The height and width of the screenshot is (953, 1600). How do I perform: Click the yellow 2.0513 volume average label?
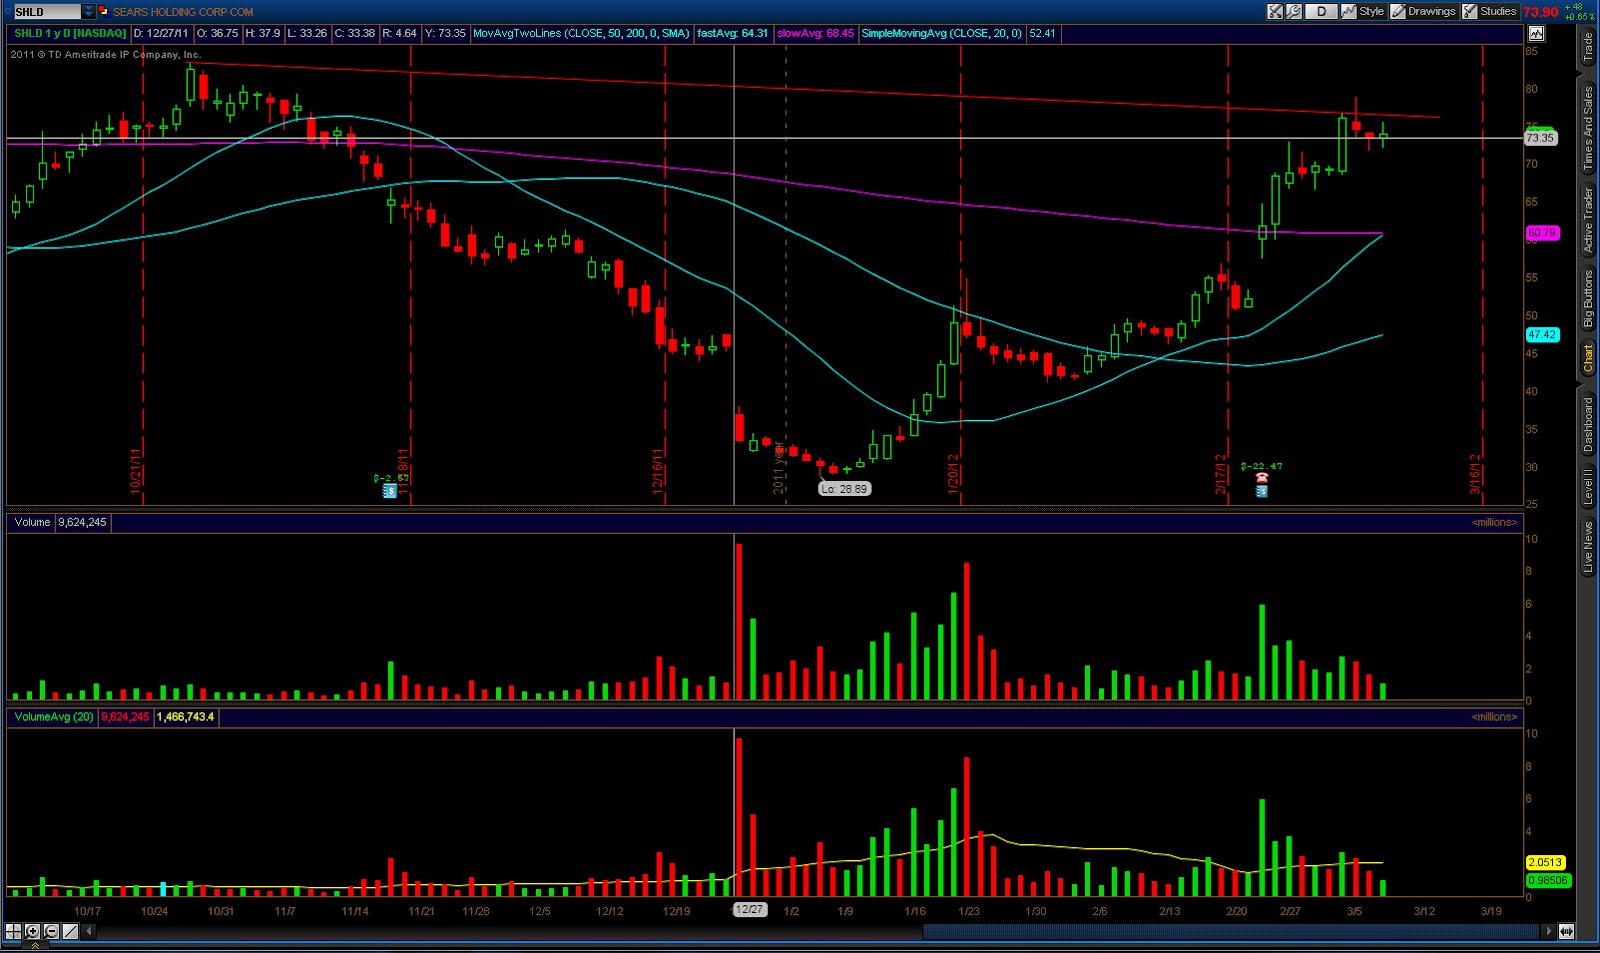pos(1545,862)
